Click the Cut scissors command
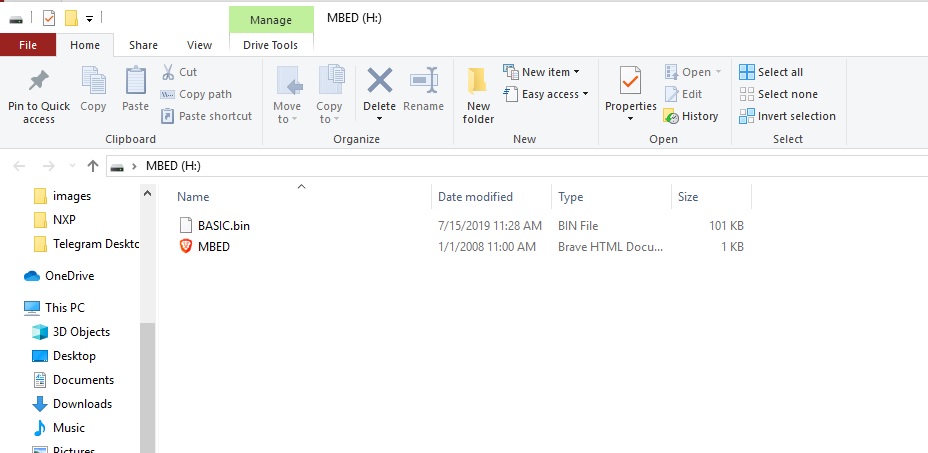This screenshot has height=453, width=928. [x=179, y=72]
